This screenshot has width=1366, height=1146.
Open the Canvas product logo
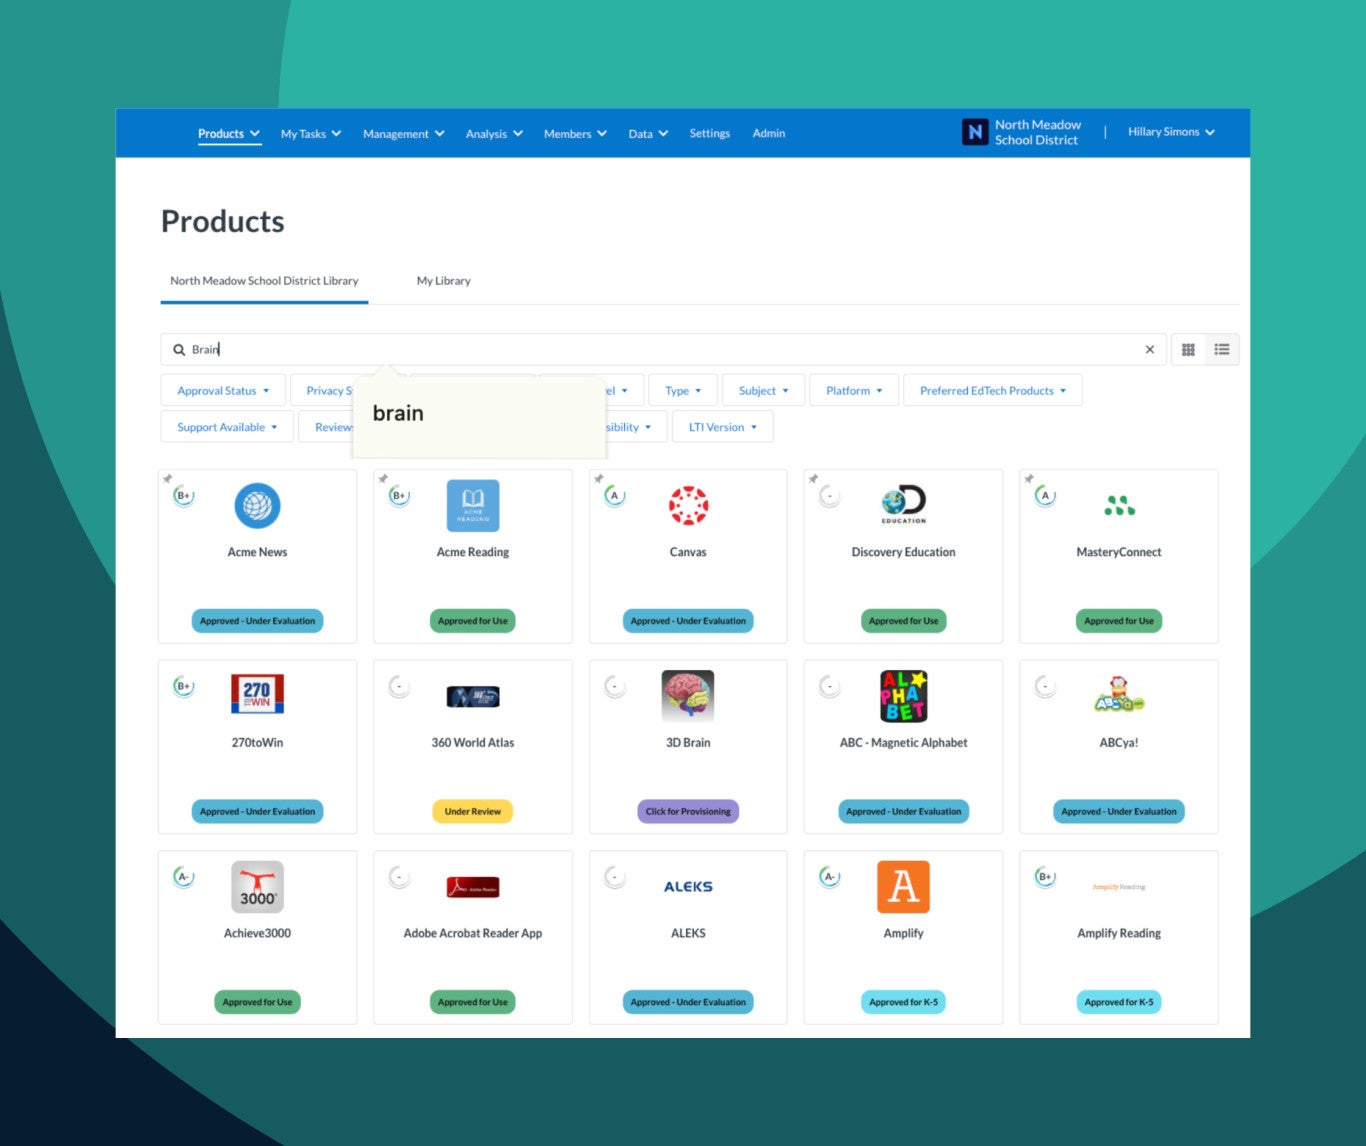[x=687, y=506]
